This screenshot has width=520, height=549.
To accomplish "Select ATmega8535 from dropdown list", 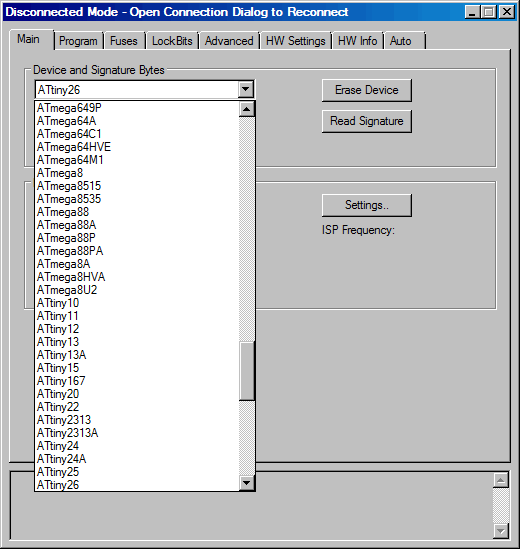I will point(137,199).
